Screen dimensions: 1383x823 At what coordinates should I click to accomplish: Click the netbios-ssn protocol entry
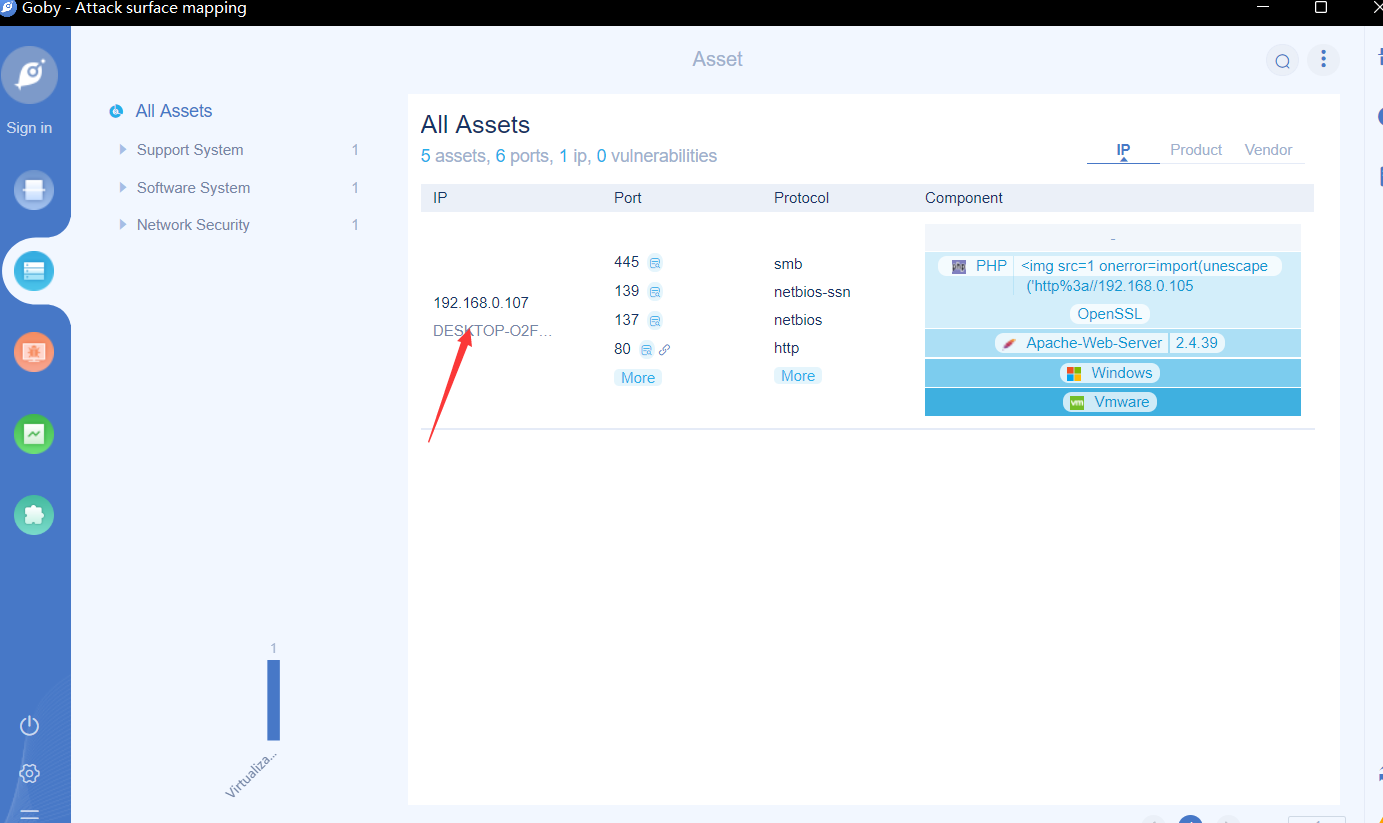pyautogui.click(x=812, y=292)
